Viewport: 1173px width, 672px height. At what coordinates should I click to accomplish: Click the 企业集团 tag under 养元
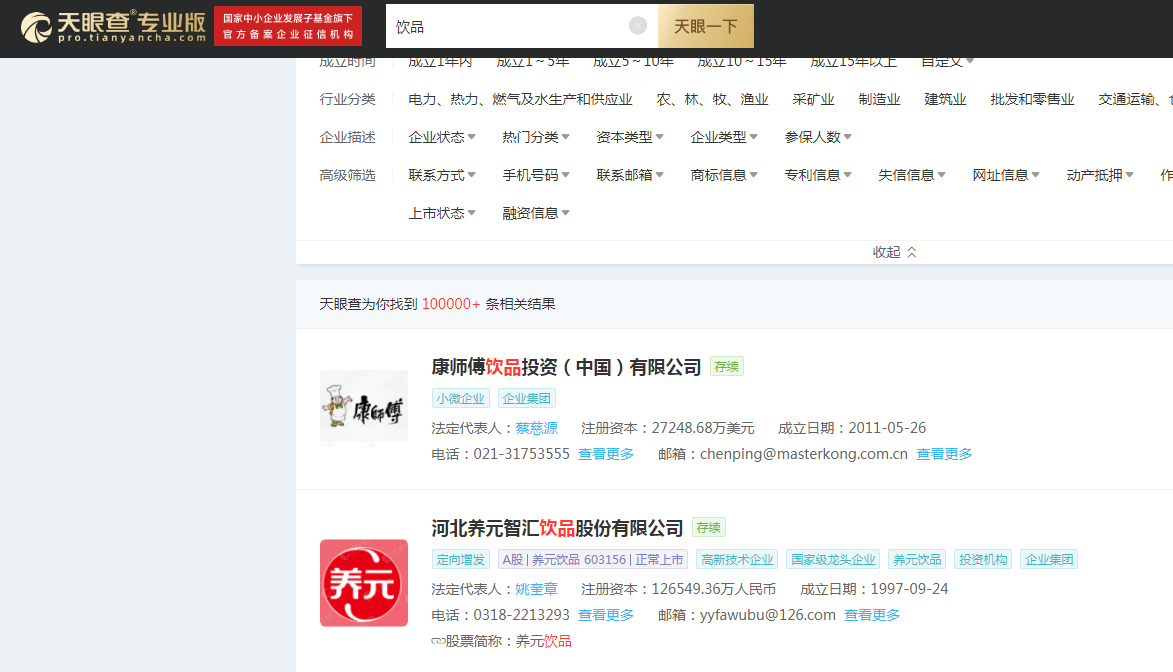[1049, 559]
